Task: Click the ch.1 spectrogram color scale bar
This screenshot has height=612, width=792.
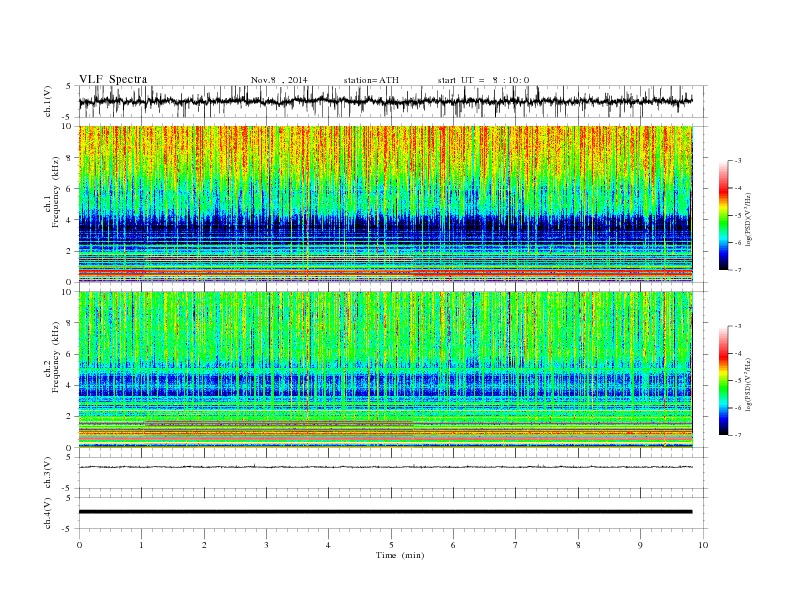Action: pyautogui.click(x=723, y=215)
